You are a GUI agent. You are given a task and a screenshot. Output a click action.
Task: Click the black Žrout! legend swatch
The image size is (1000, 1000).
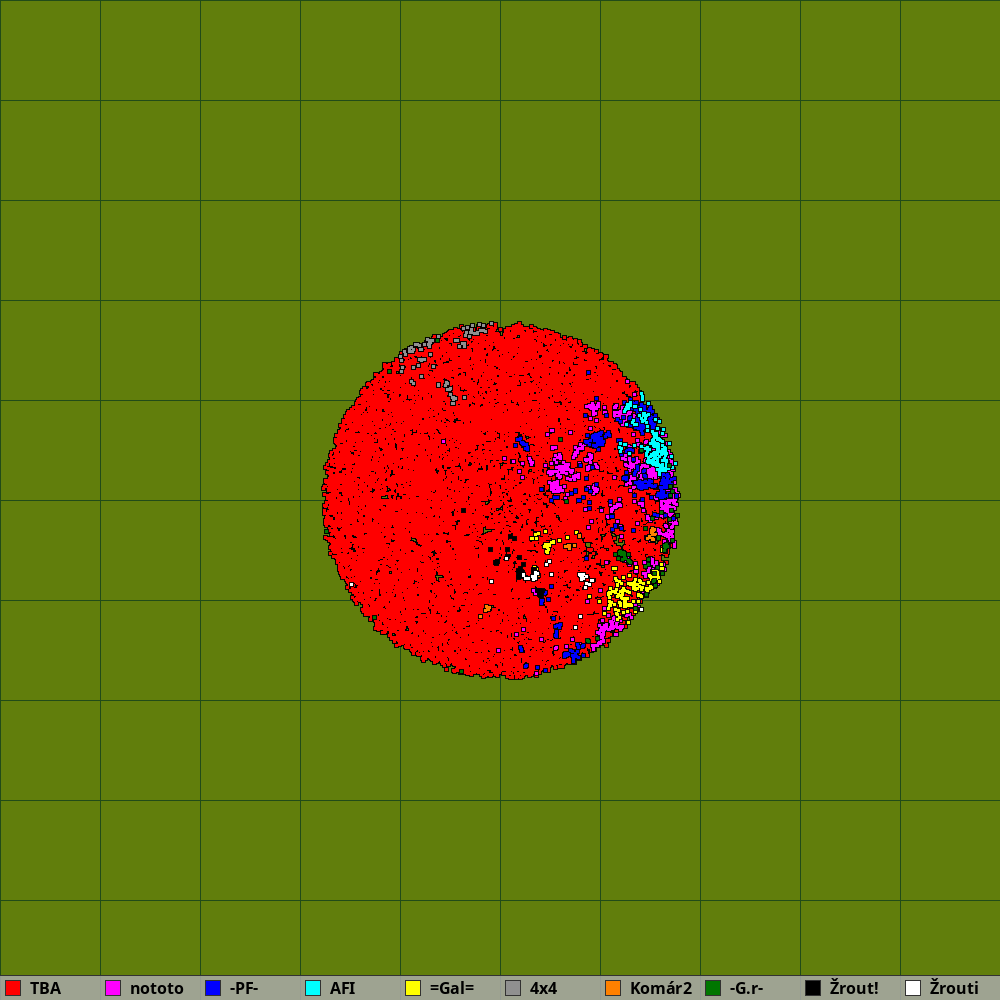(813, 988)
